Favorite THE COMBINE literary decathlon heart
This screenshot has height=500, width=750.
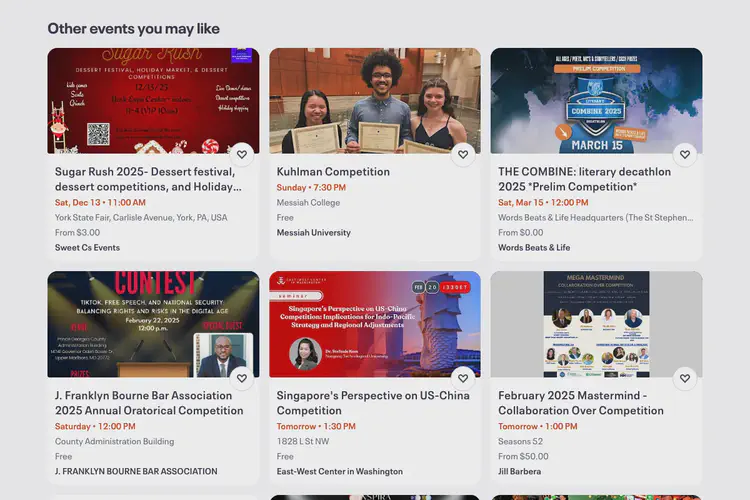tap(685, 155)
